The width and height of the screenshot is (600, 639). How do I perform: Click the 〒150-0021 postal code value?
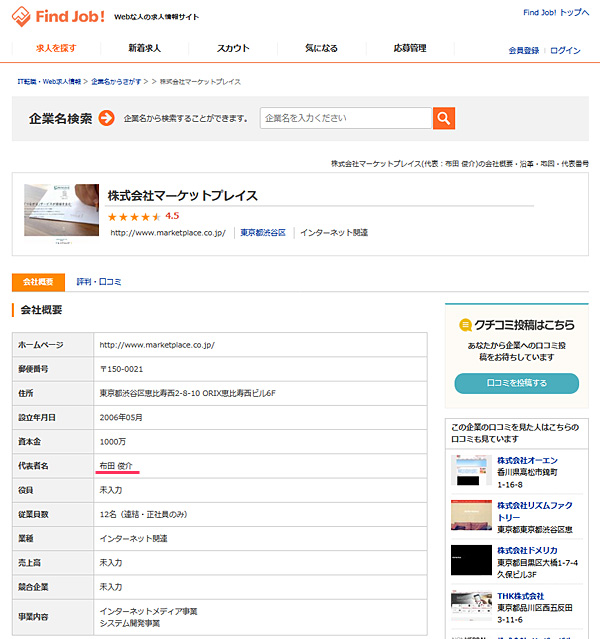pyautogui.click(x=121, y=369)
